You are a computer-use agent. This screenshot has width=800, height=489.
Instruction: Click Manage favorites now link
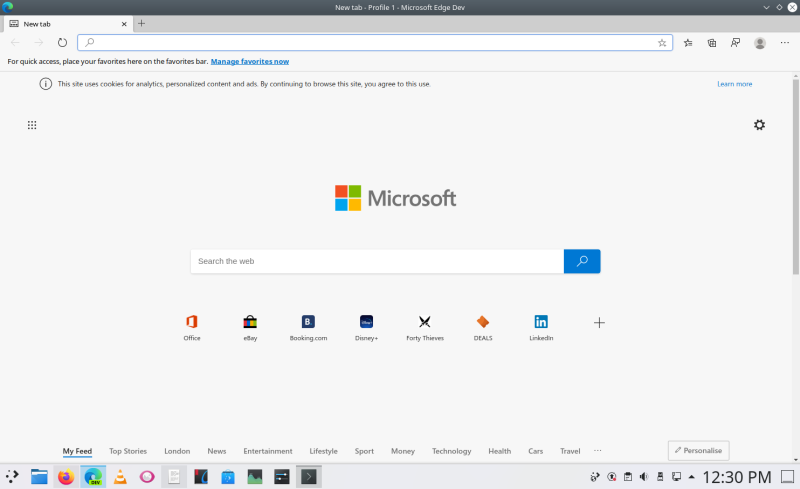[249, 61]
